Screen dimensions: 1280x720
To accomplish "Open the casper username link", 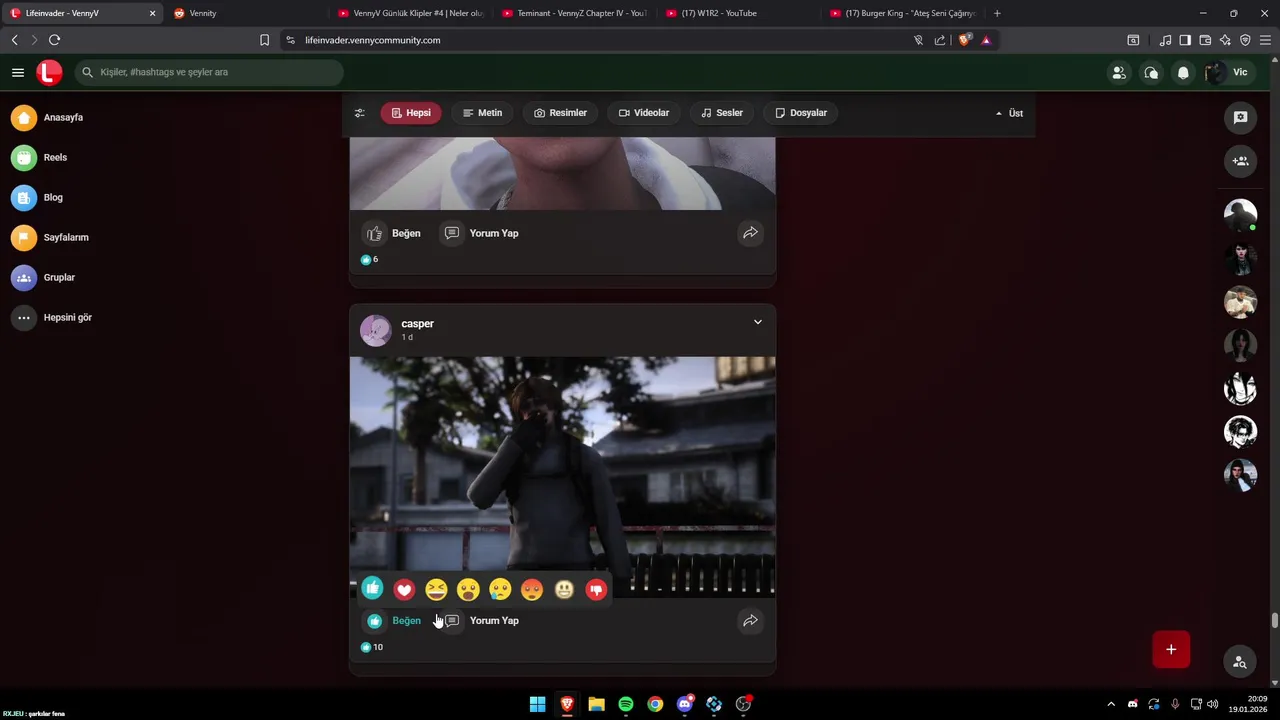I will coord(417,324).
